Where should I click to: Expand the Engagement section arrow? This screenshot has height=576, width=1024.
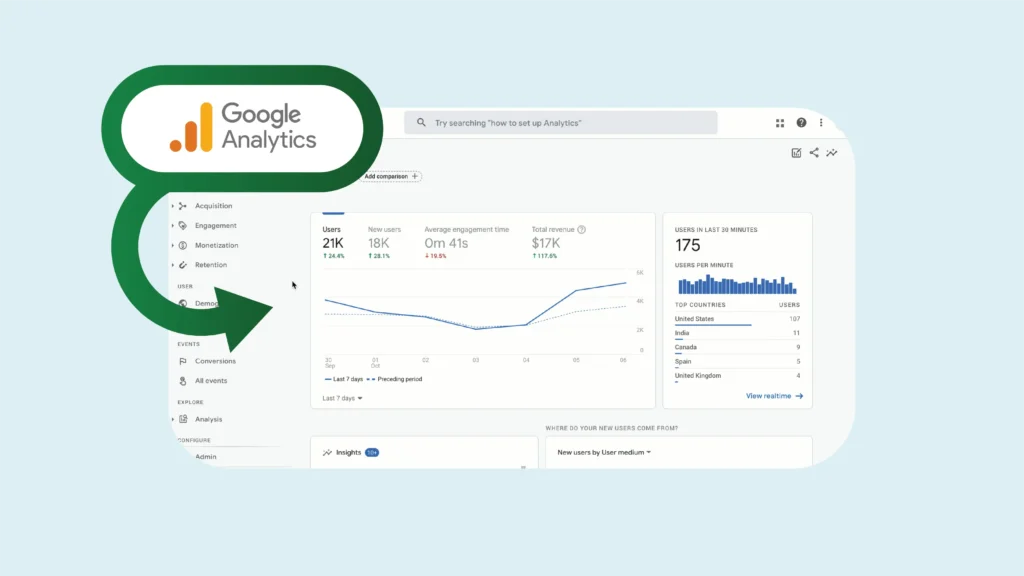click(x=172, y=226)
